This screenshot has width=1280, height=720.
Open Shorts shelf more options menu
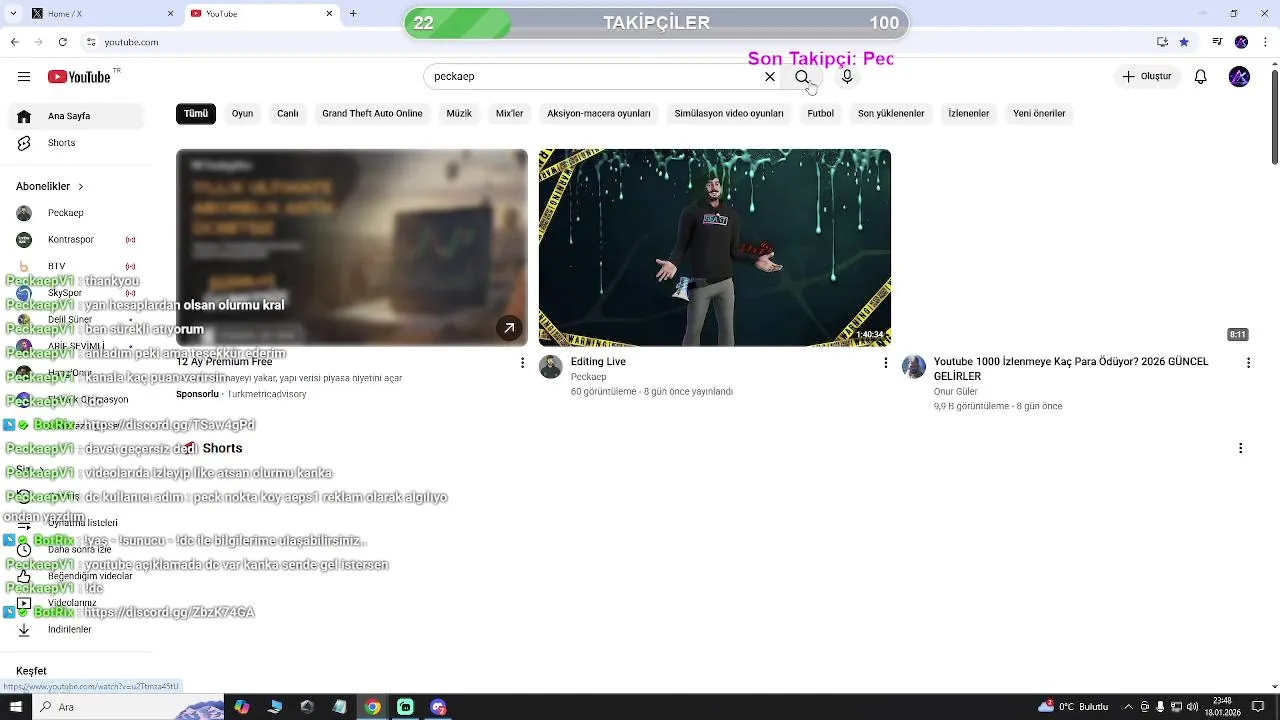click(x=1240, y=448)
